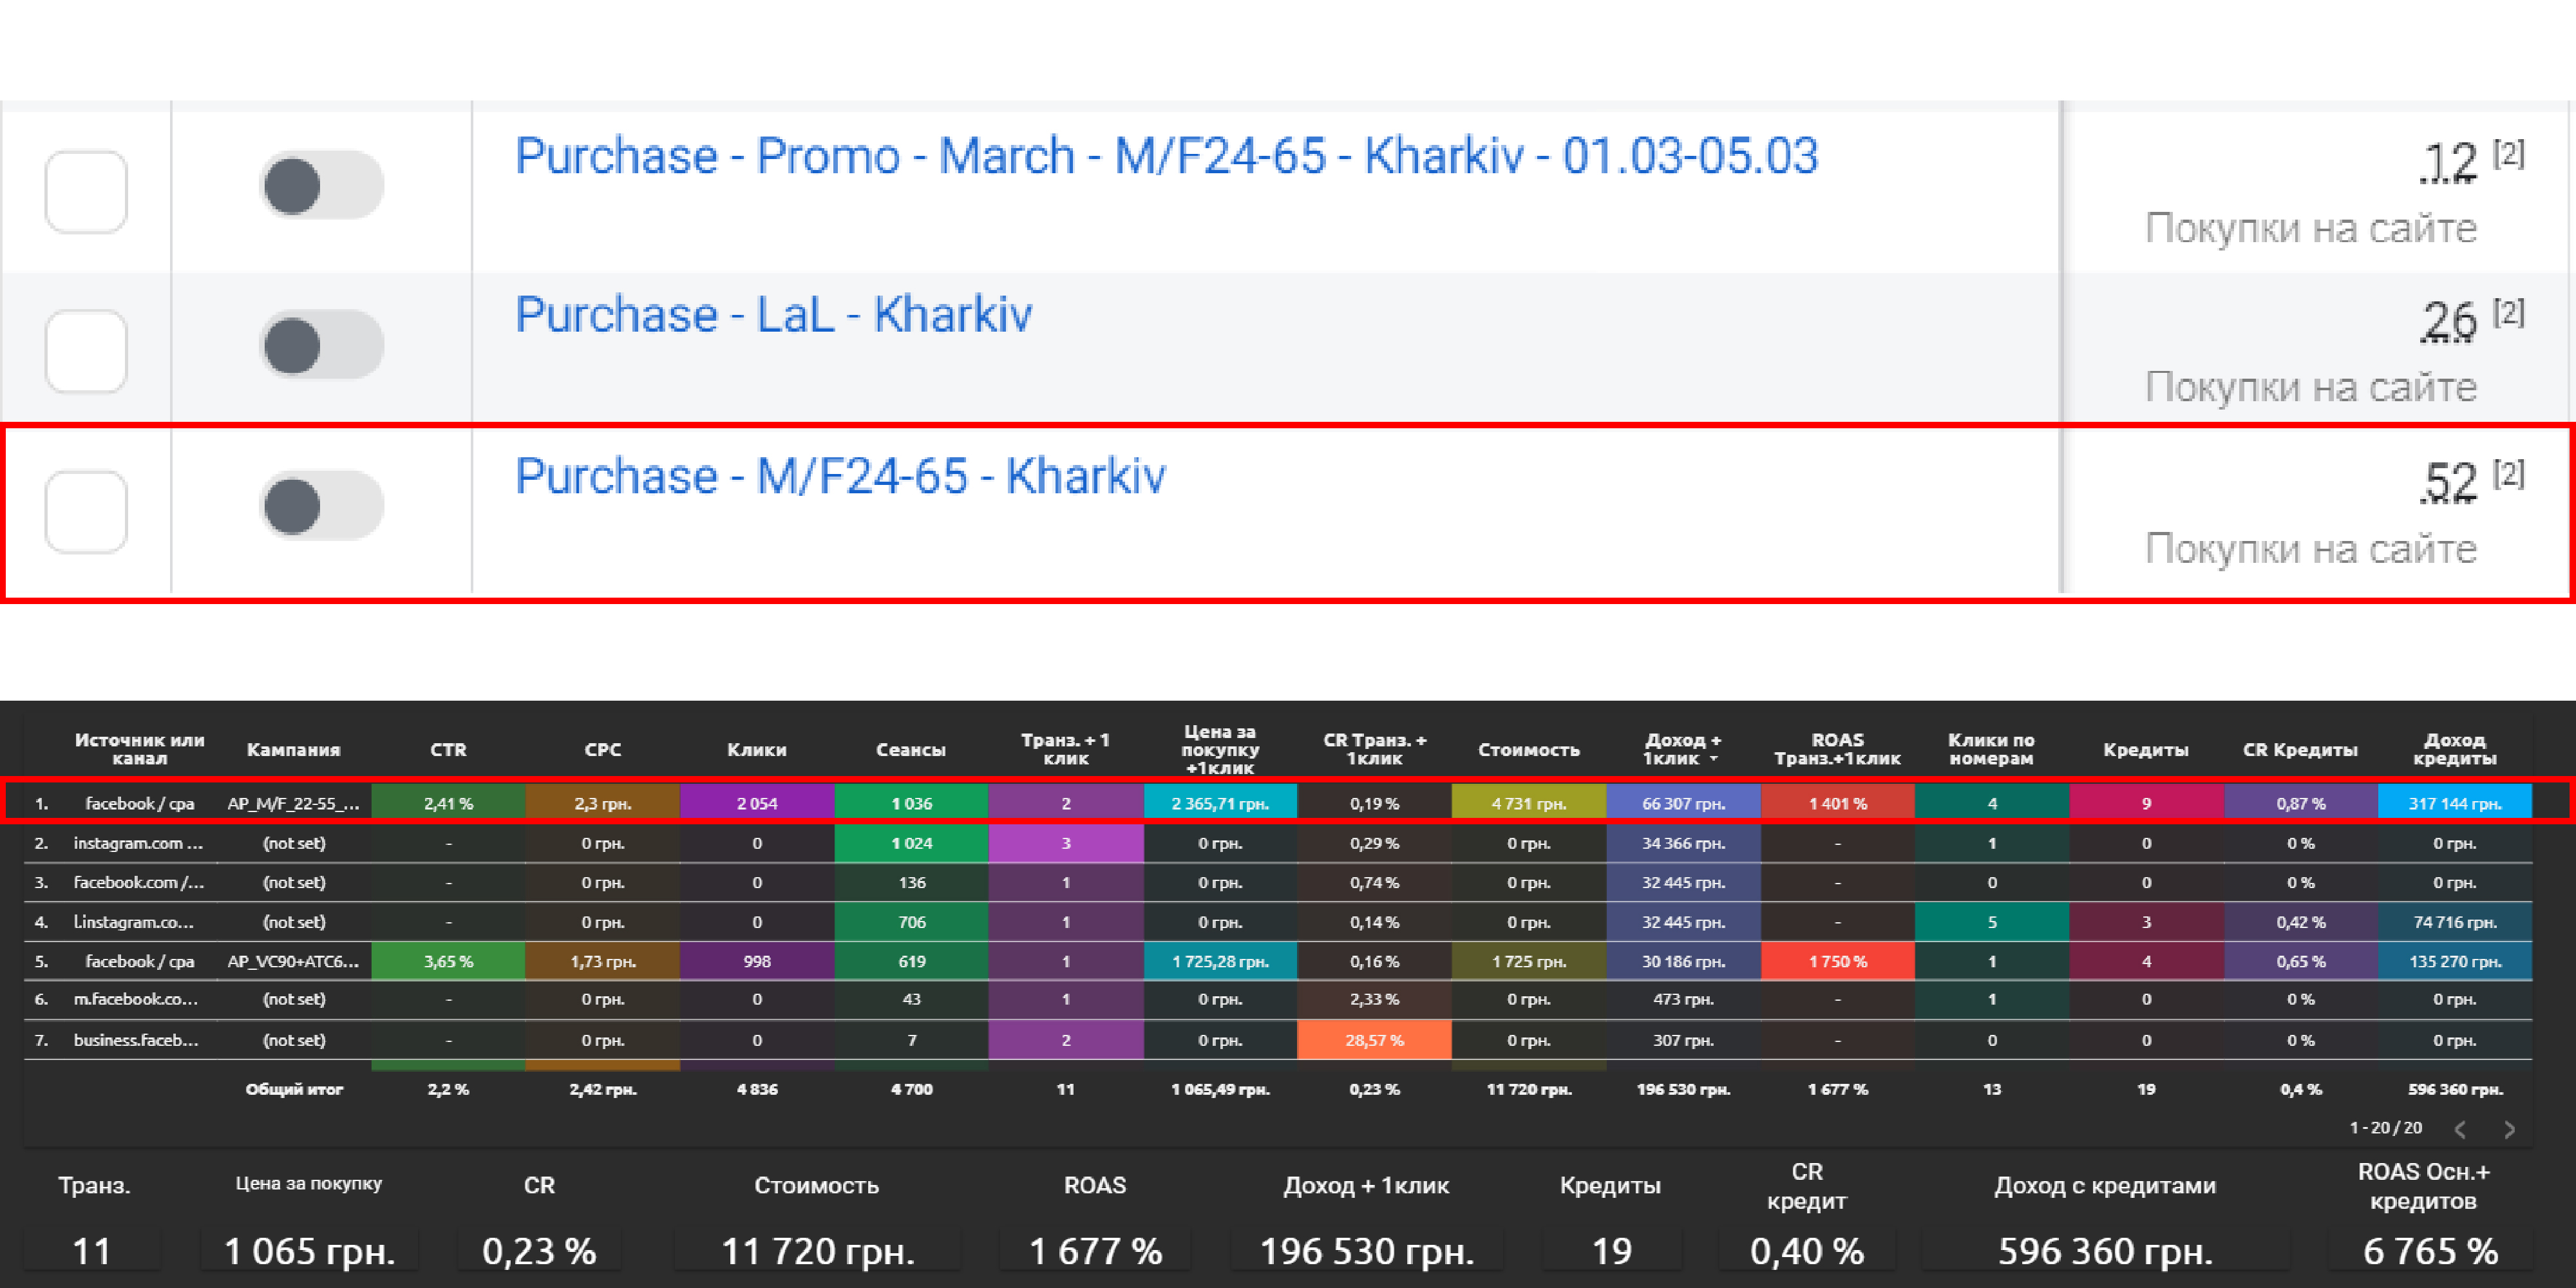Click [2] footnote beside 12 purchases
Viewport: 2576px width, 1288px height.
(2508, 154)
